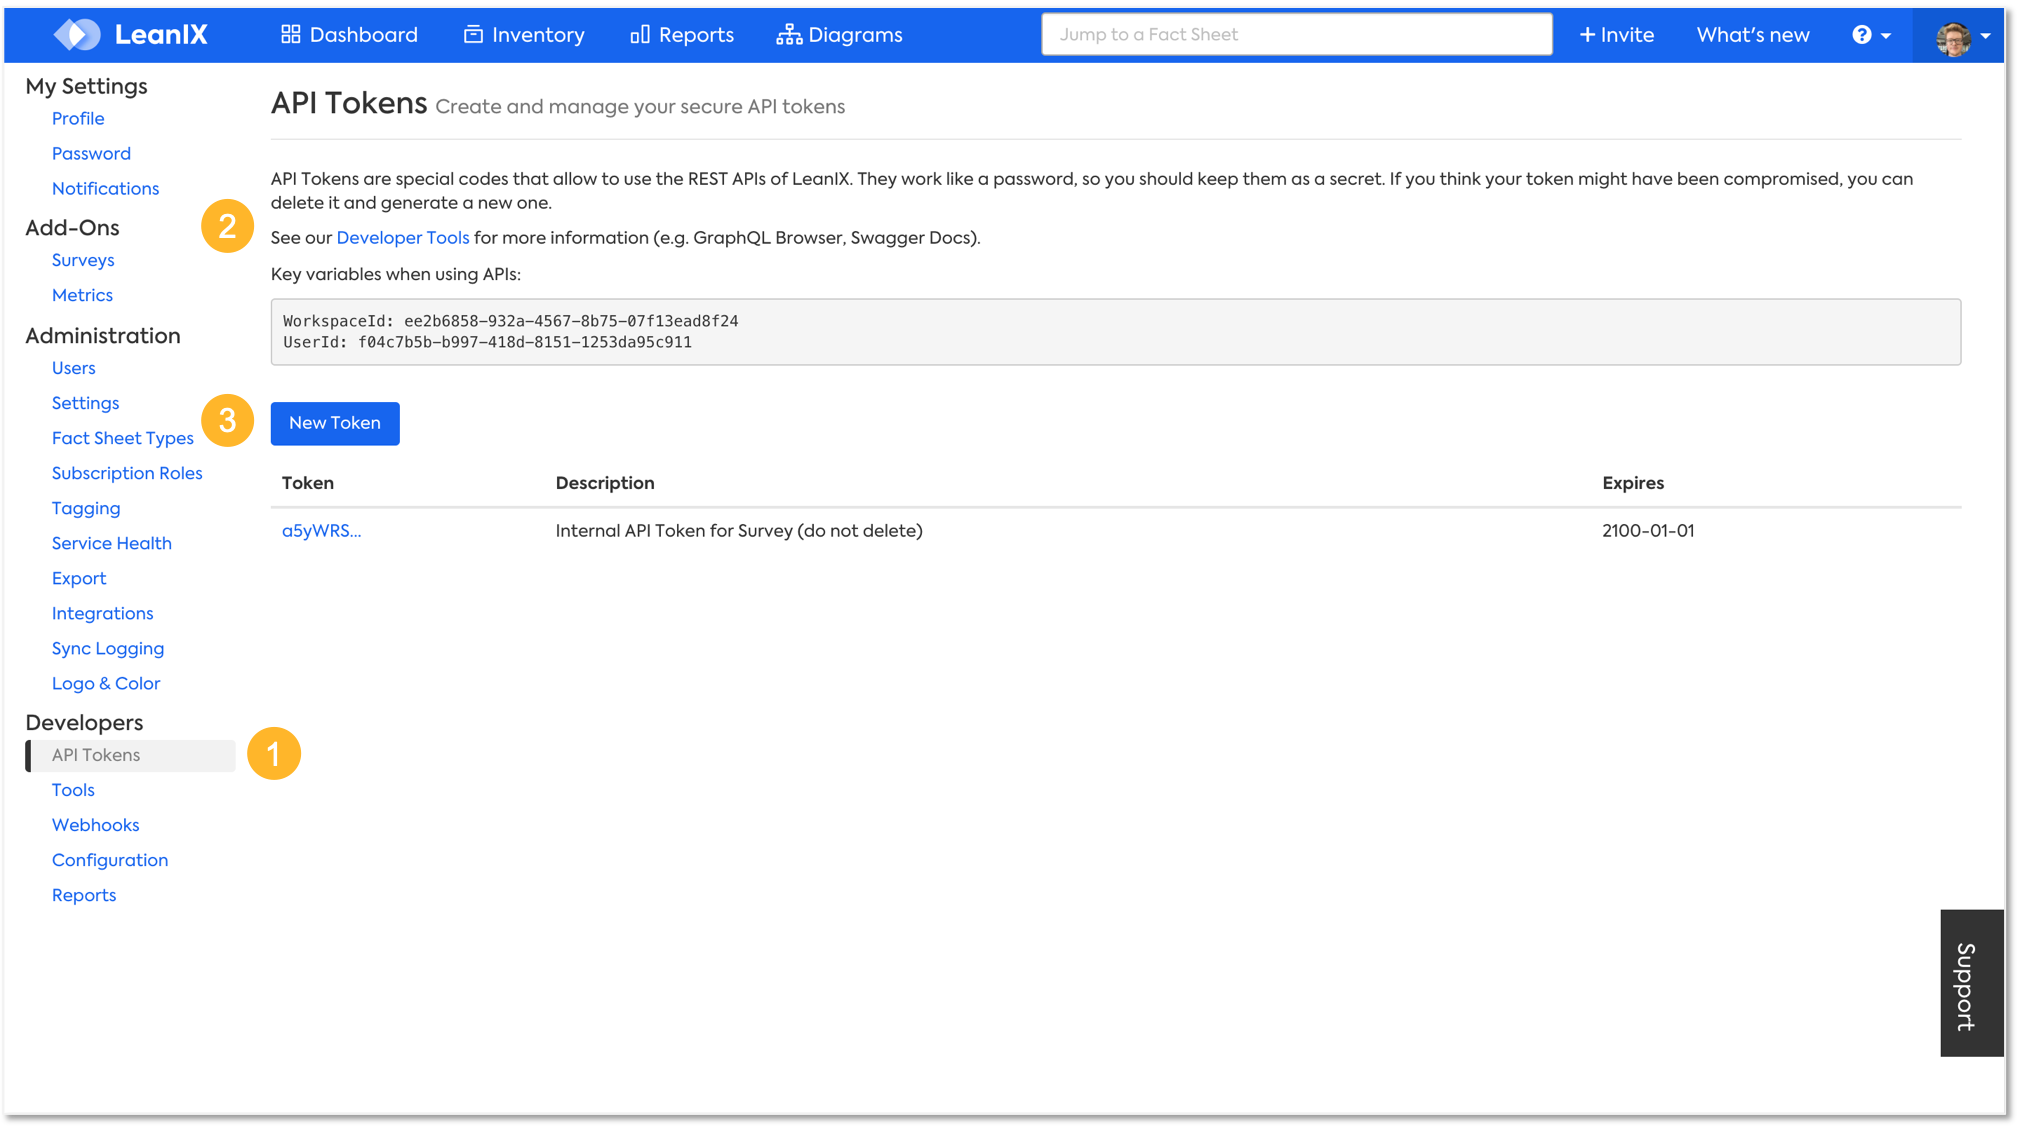Viewport: 2018px width, 1127px height.
Task: Click the help question mark icon
Action: (x=1861, y=34)
